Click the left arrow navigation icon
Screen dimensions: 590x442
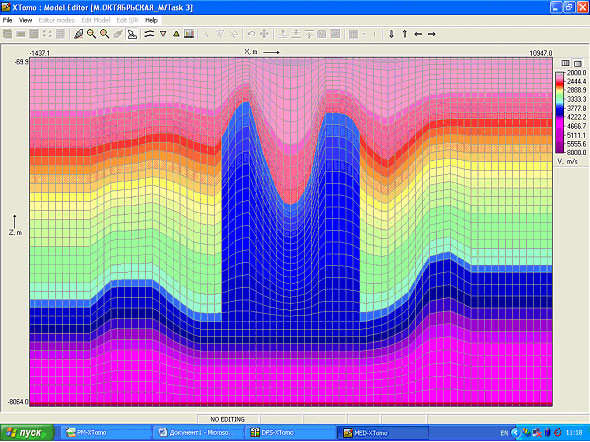[x=418, y=34]
